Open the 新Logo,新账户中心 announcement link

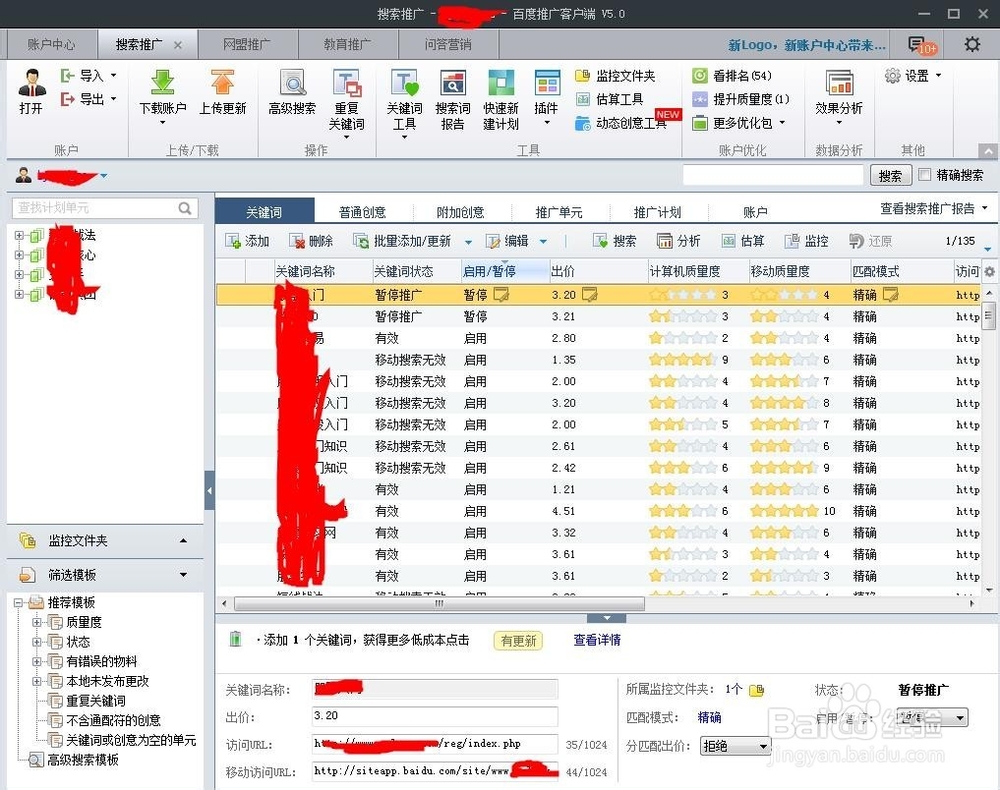coord(807,45)
